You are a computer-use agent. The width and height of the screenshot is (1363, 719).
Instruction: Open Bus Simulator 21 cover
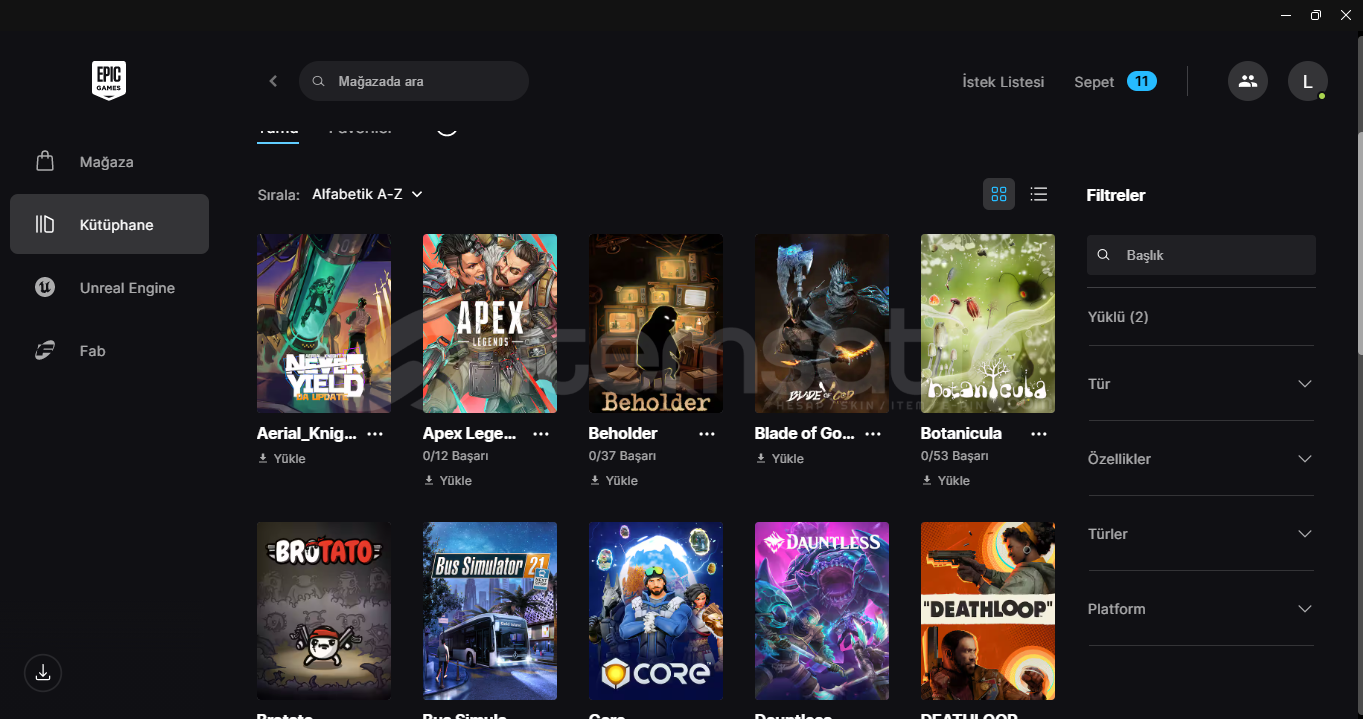(490, 611)
